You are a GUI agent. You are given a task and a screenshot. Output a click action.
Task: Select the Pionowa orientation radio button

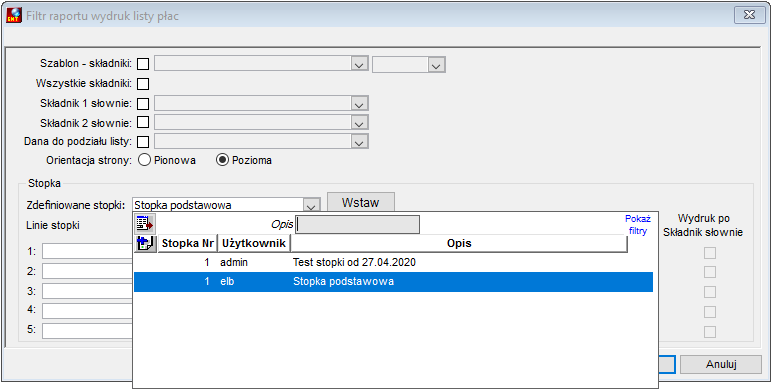pyautogui.click(x=145, y=161)
